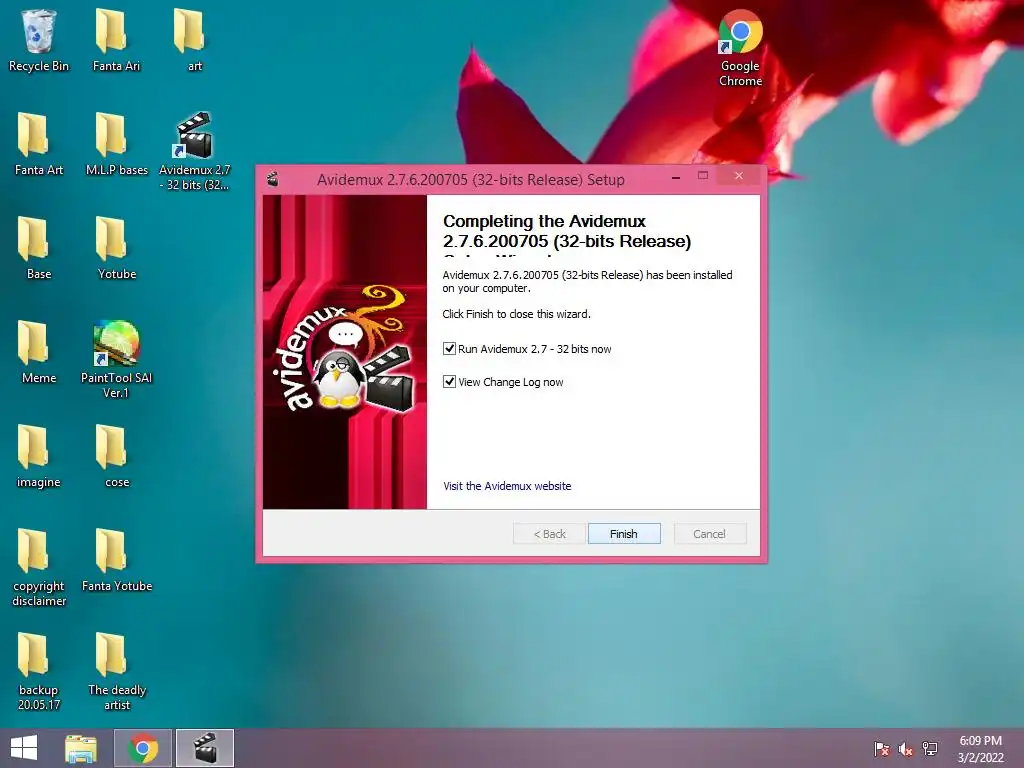Select the Google Chrome desktop shortcut
Viewport: 1024px width, 768px height.
click(740, 48)
